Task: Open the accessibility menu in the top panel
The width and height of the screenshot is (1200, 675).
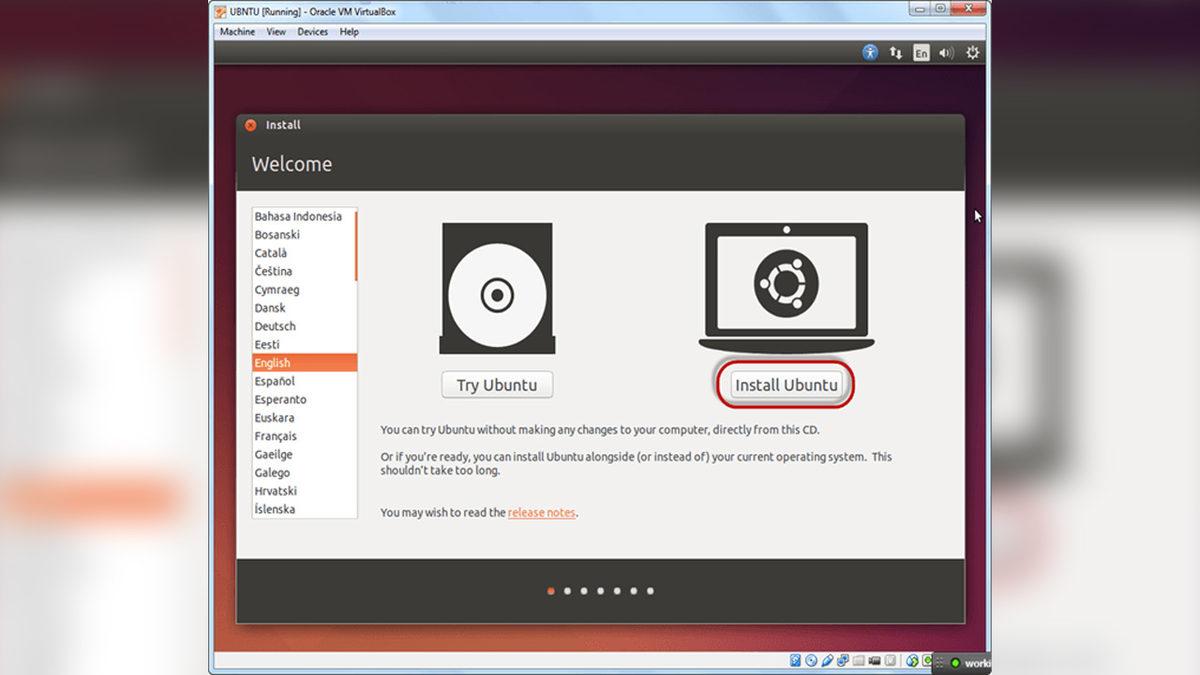Action: tap(869, 52)
